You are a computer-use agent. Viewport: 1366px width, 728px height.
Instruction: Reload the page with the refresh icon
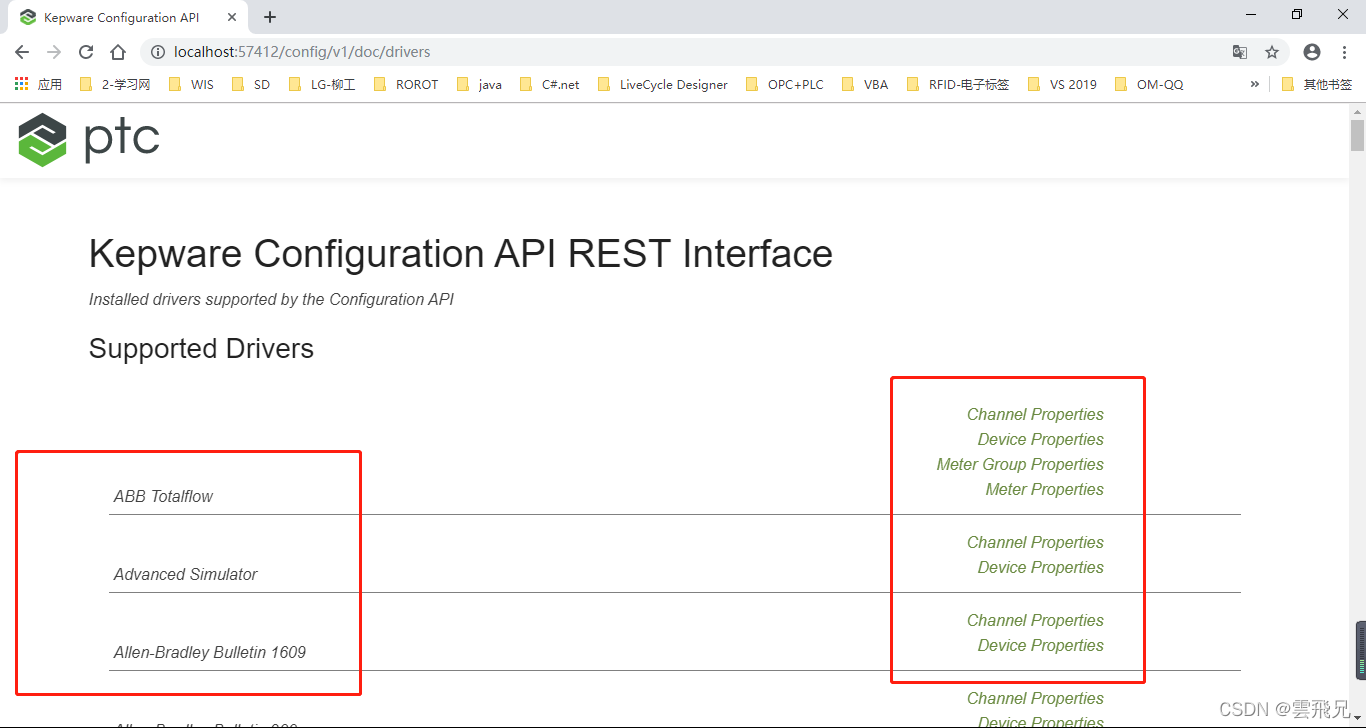(86, 52)
